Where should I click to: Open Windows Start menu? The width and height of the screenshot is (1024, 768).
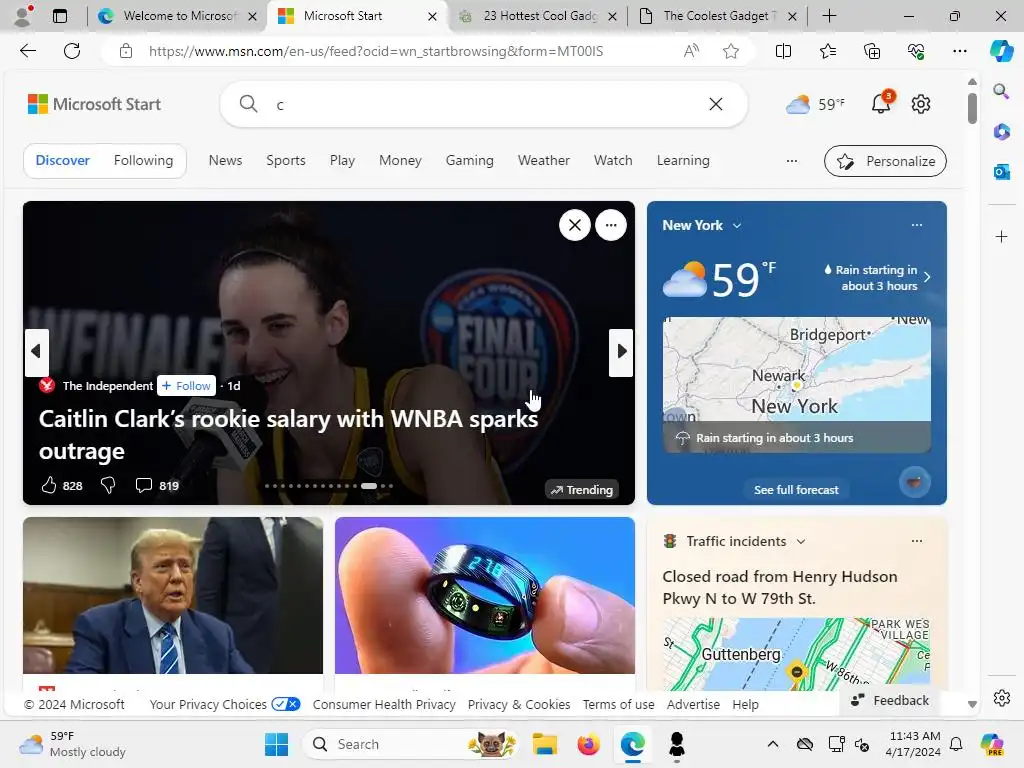tap(276, 744)
